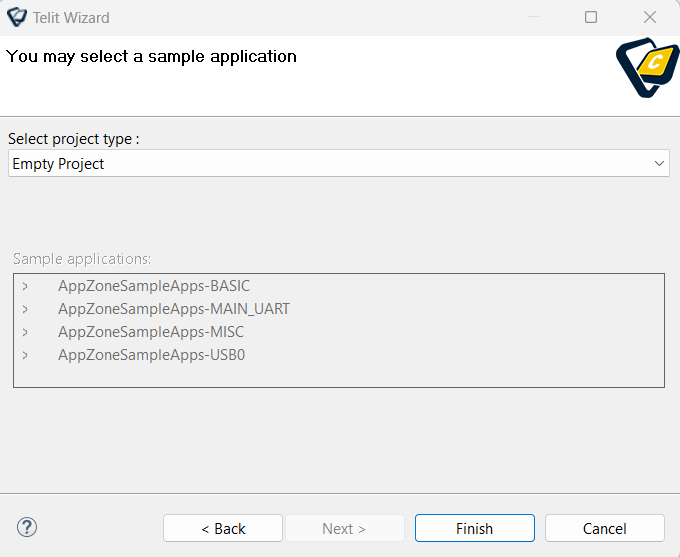
Task: Open the Select project type dropdown
Action: [x=339, y=163]
